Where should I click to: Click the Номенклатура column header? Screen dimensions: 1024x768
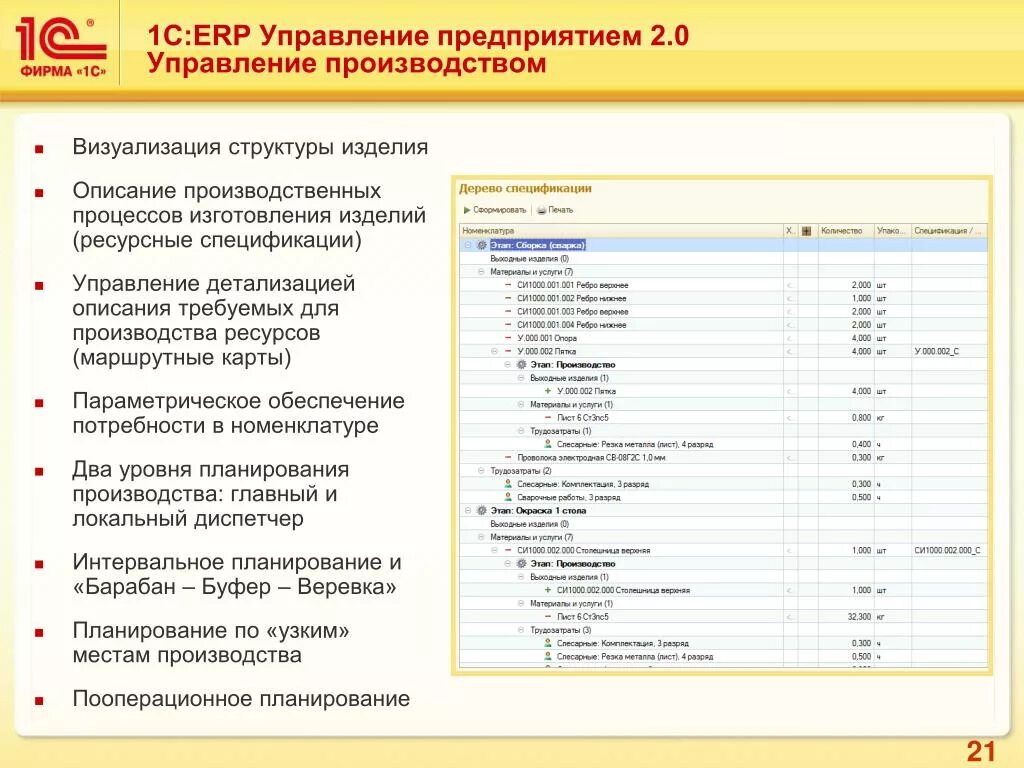pos(622,231)
